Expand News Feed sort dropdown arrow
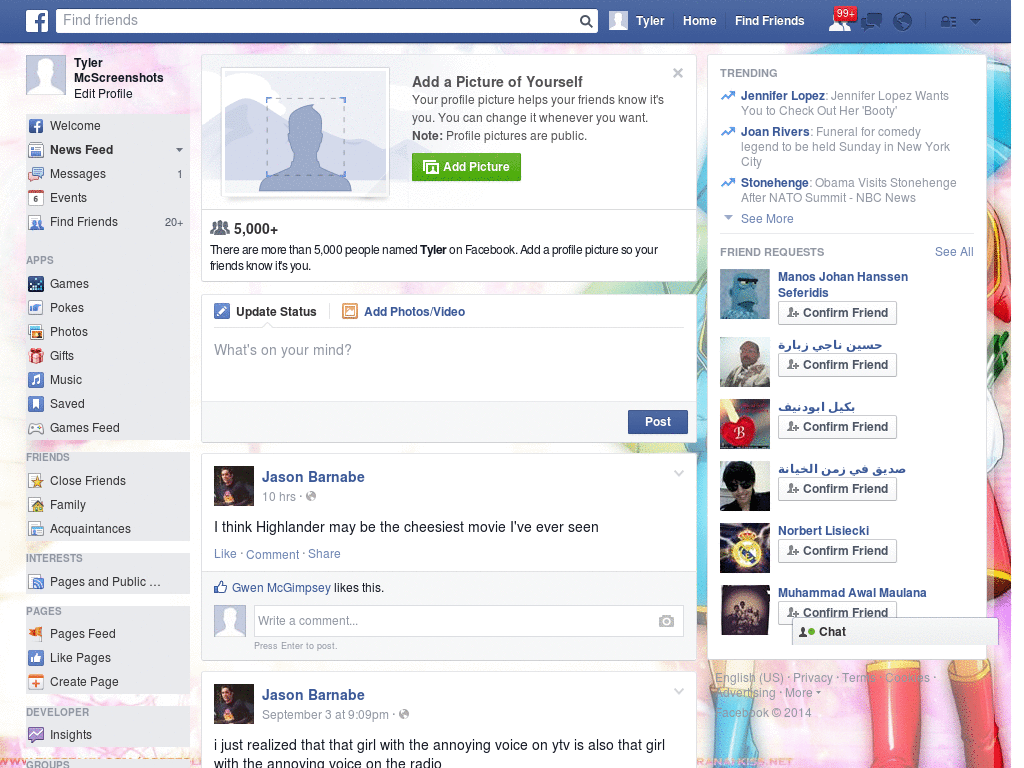1024x768 pixels. [x=179, y=150]
